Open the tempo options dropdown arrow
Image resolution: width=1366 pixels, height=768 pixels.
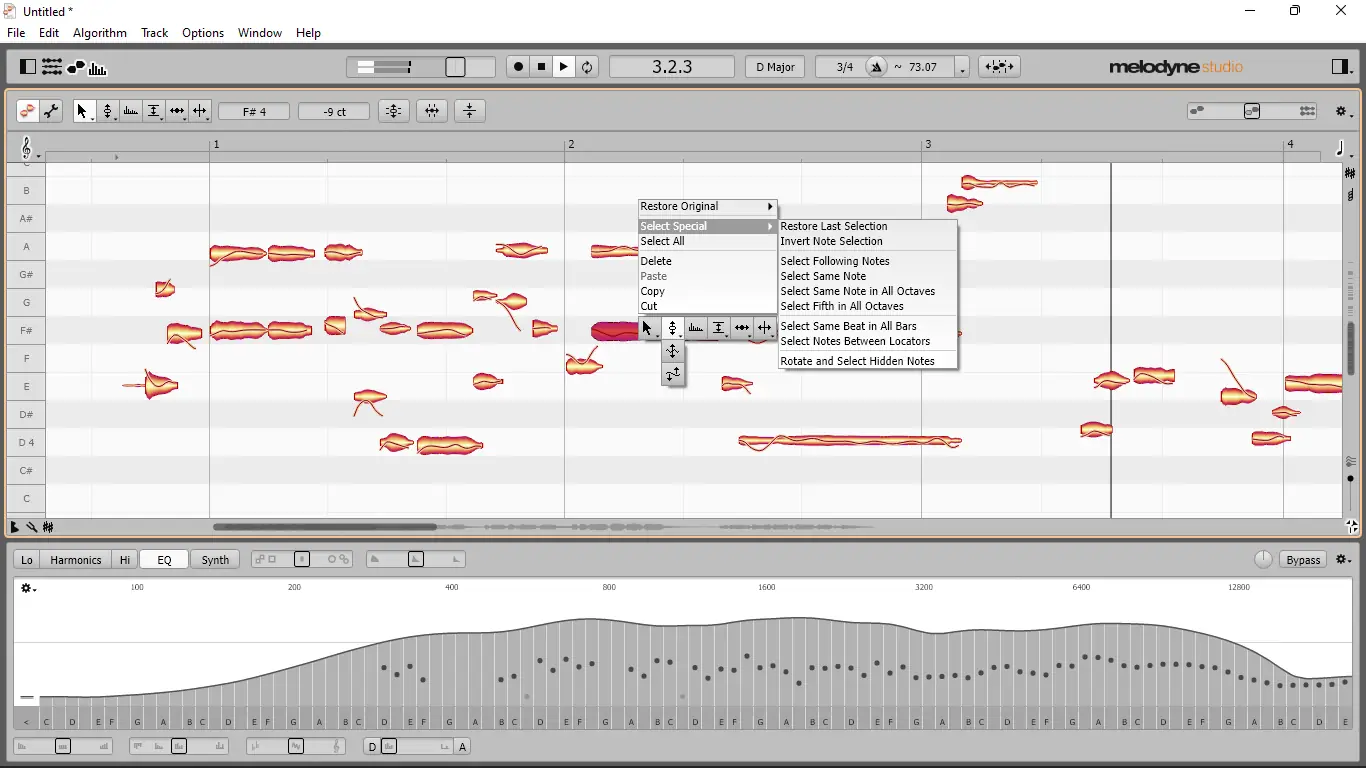(x=962, y=69)
